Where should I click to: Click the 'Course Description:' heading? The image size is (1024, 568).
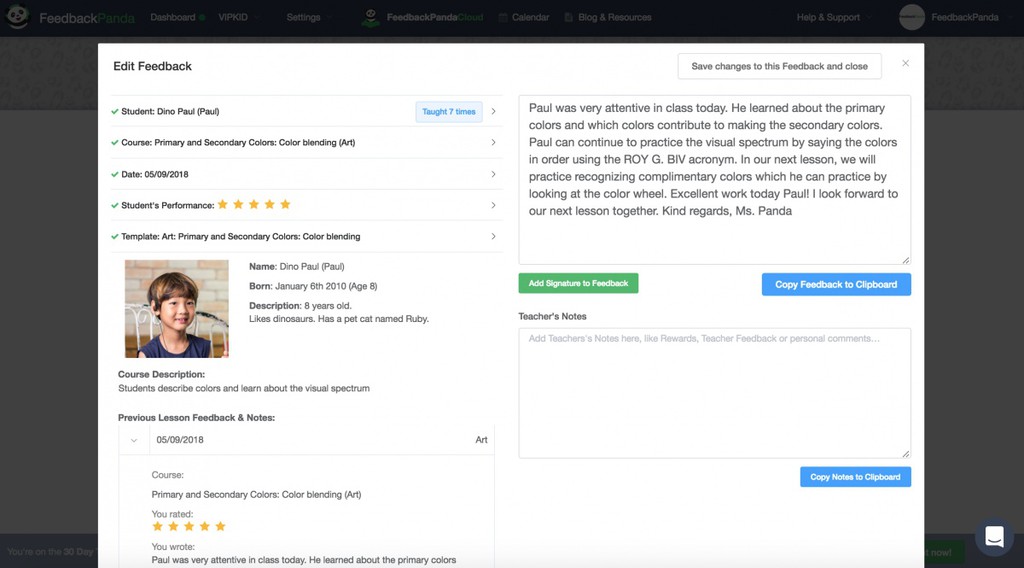[x=161, y=375]
